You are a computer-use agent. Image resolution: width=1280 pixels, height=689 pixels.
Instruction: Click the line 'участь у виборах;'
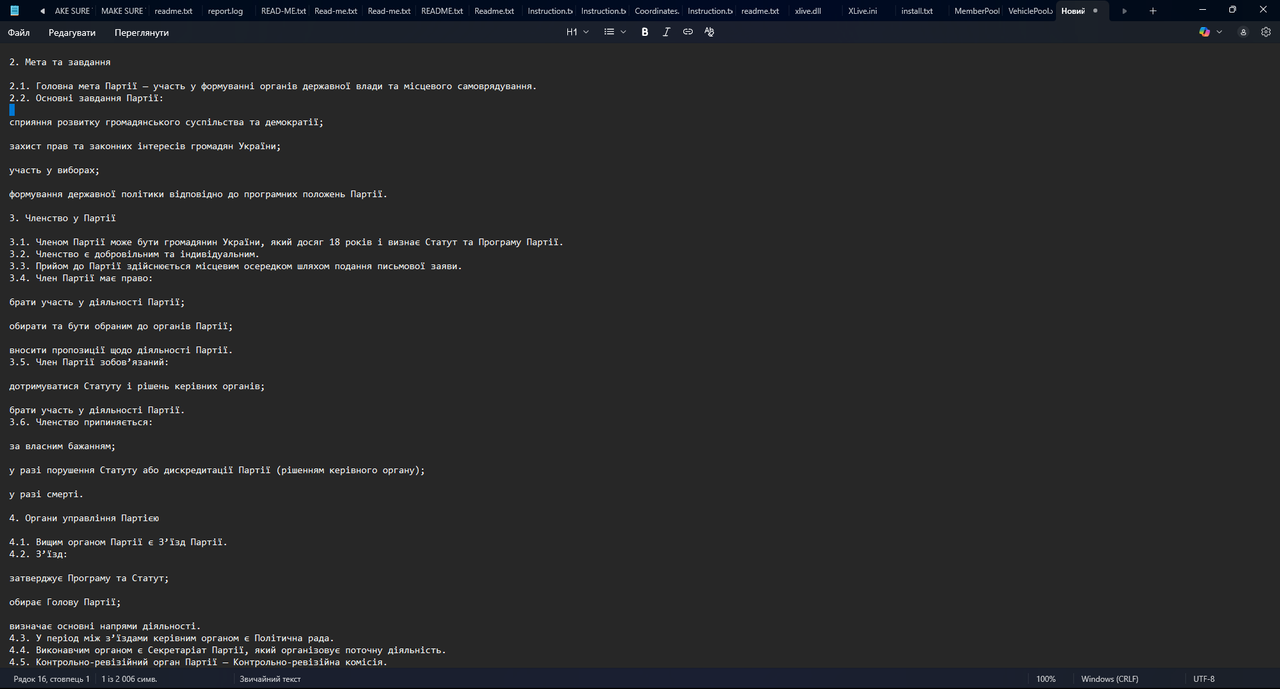[x=54, y=170]
